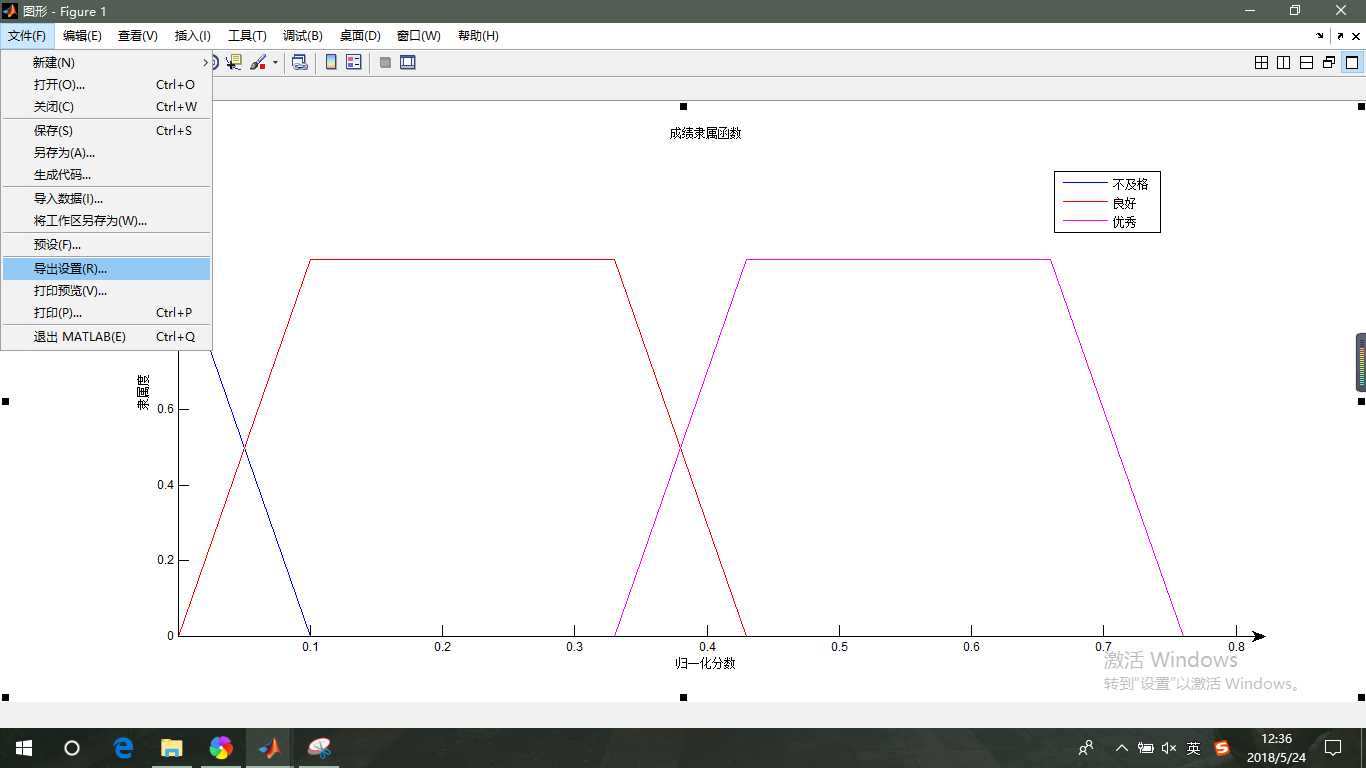1366x768 pixels.
Task: Choose 打开(O)... from the File menu
Action: click(106, 85)
